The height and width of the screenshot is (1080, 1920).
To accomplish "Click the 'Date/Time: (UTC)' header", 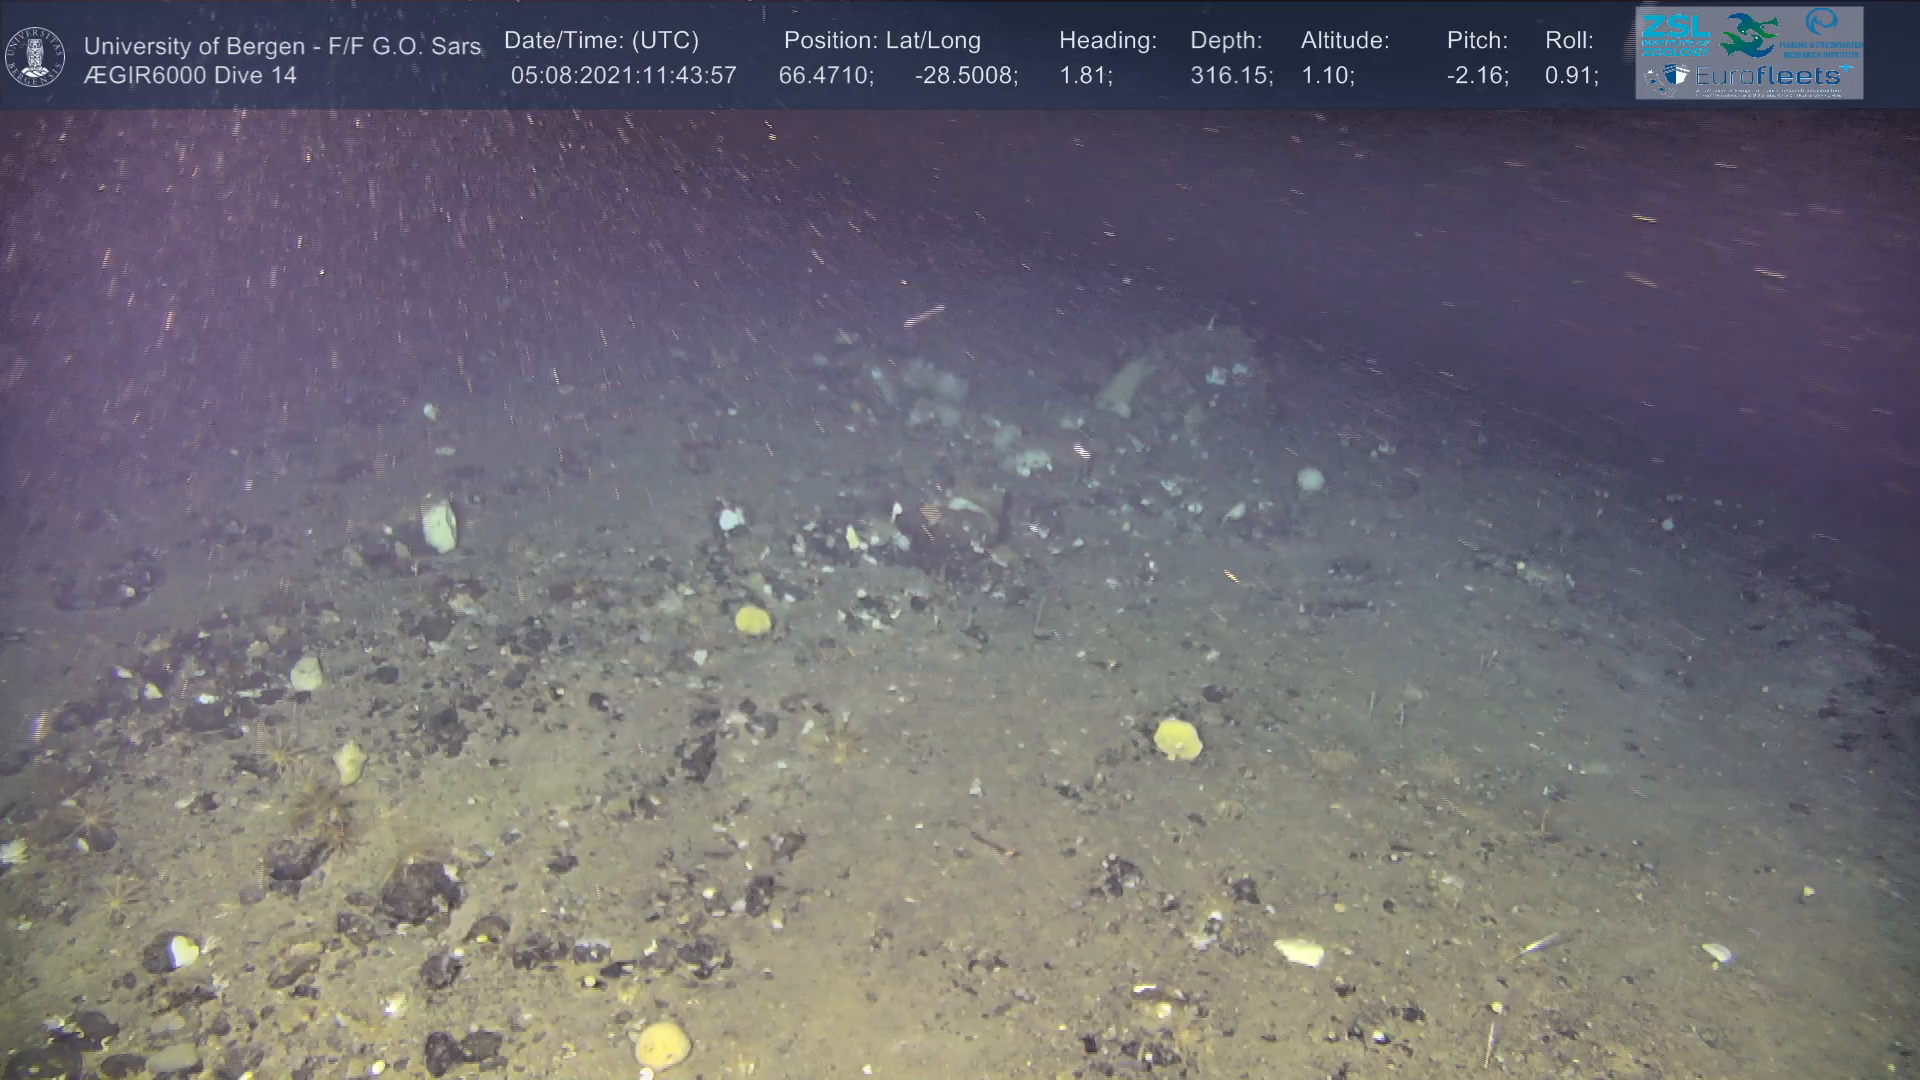I will click(601, 41).
